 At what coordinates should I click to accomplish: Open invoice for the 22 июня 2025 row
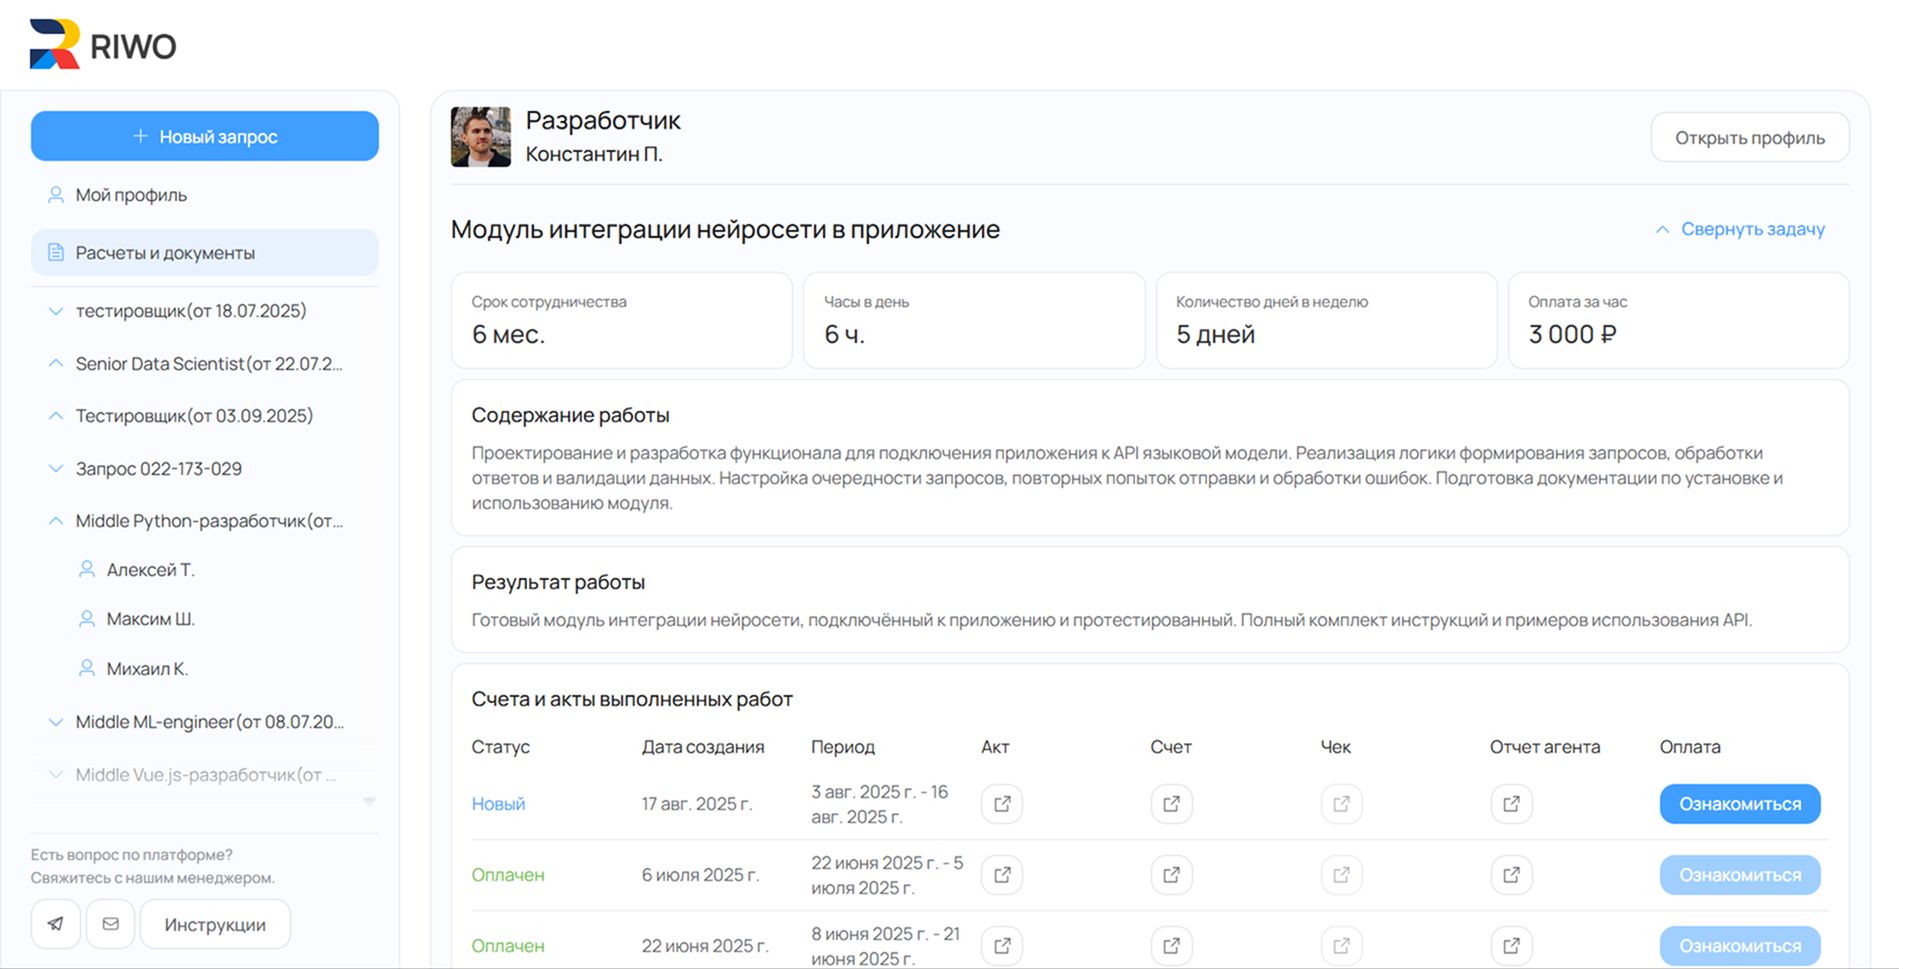click(x=1171, y=946)
